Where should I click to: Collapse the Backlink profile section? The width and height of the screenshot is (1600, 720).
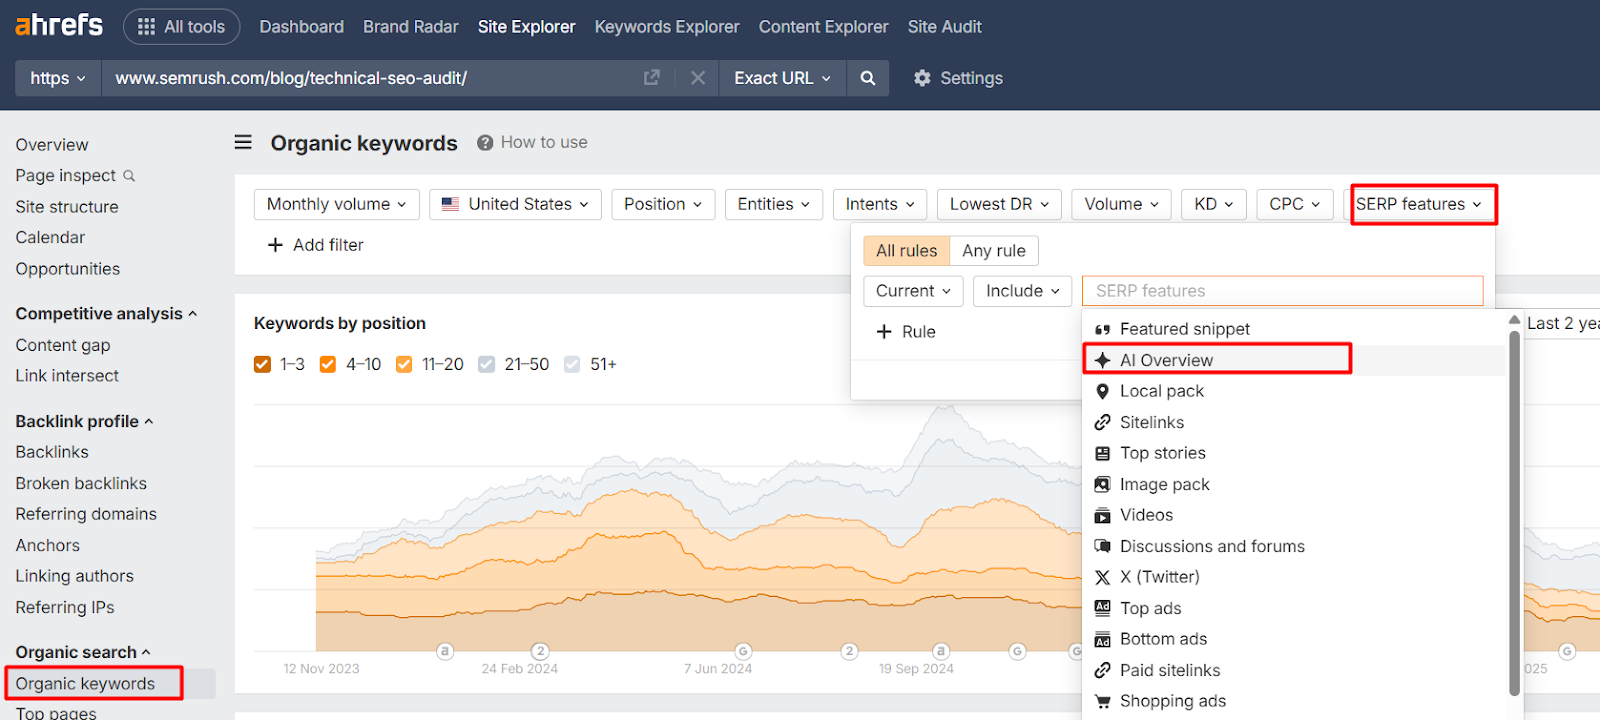click(85, 422)
